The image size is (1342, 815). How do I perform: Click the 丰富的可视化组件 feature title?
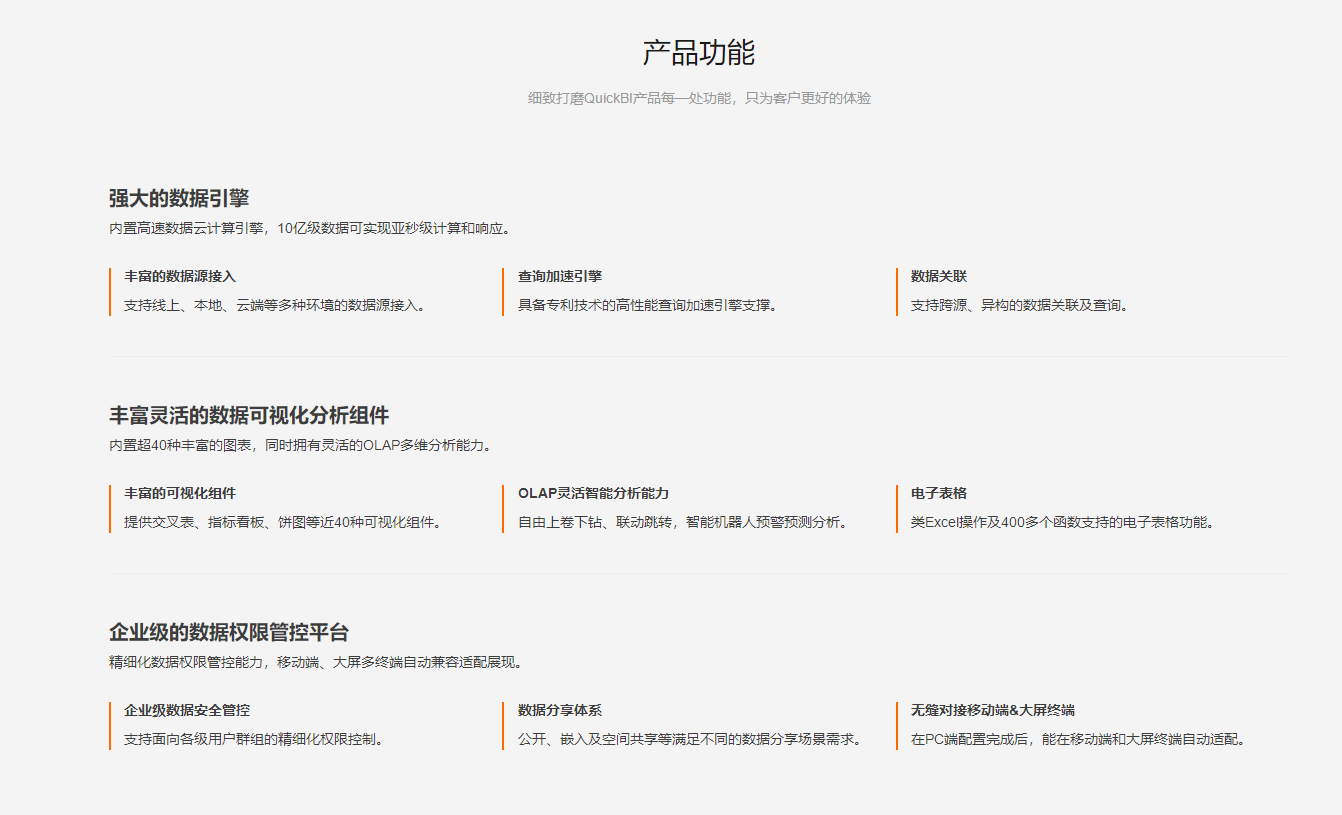tap(180, 493)
